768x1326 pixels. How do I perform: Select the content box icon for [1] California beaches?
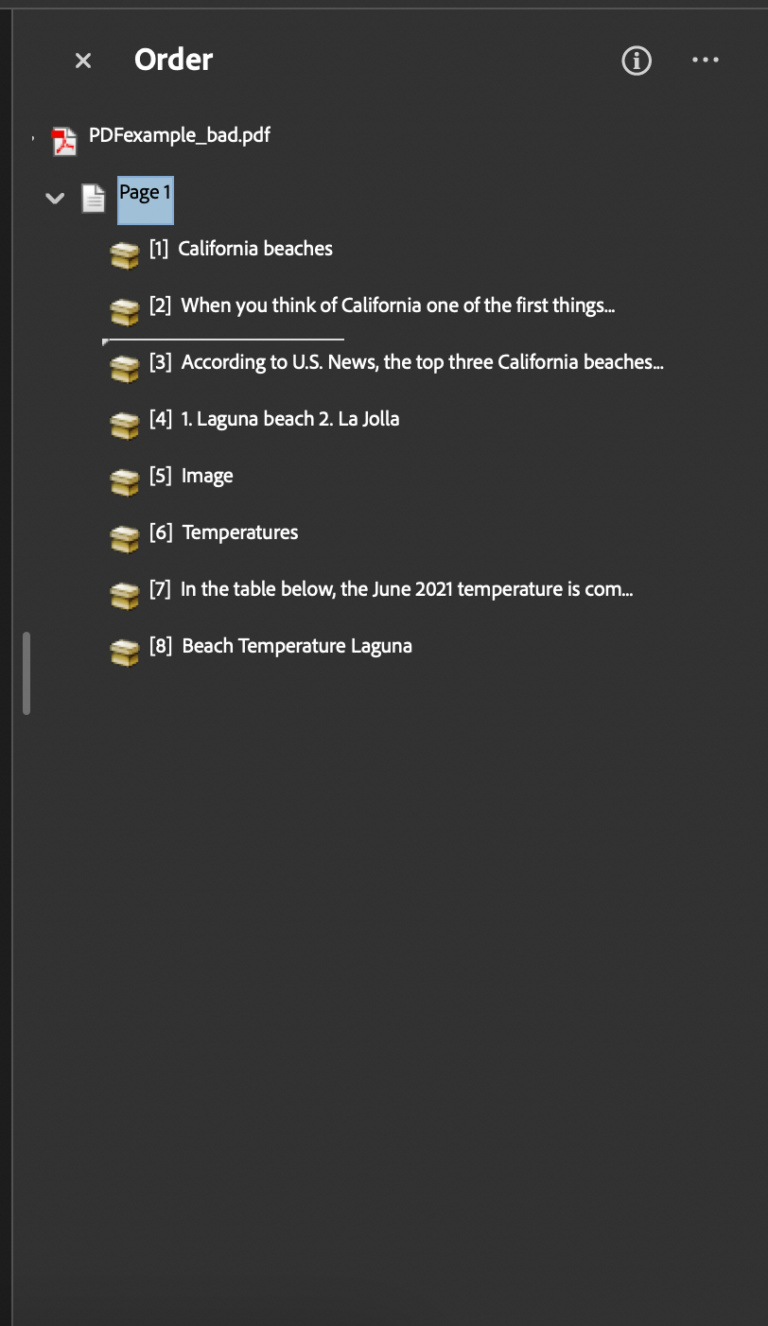pos(124,254)
